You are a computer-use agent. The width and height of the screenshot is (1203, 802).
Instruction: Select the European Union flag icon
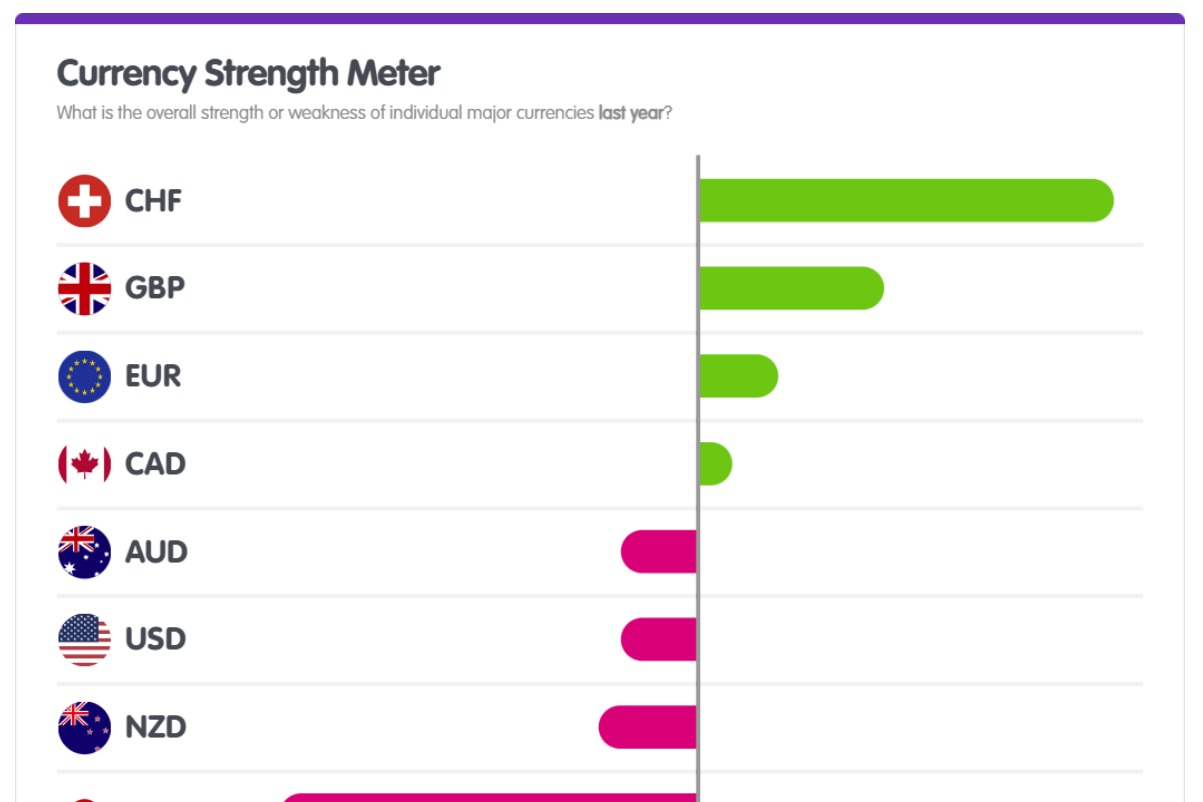[84, 376]
